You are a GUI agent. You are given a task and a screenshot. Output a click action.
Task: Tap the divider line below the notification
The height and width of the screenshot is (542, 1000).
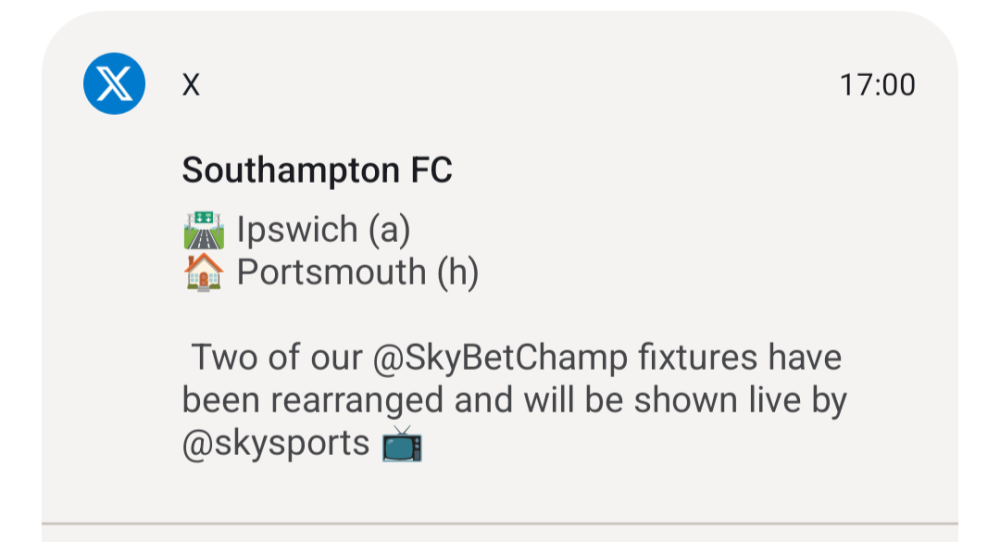click(x=500, y=522)
